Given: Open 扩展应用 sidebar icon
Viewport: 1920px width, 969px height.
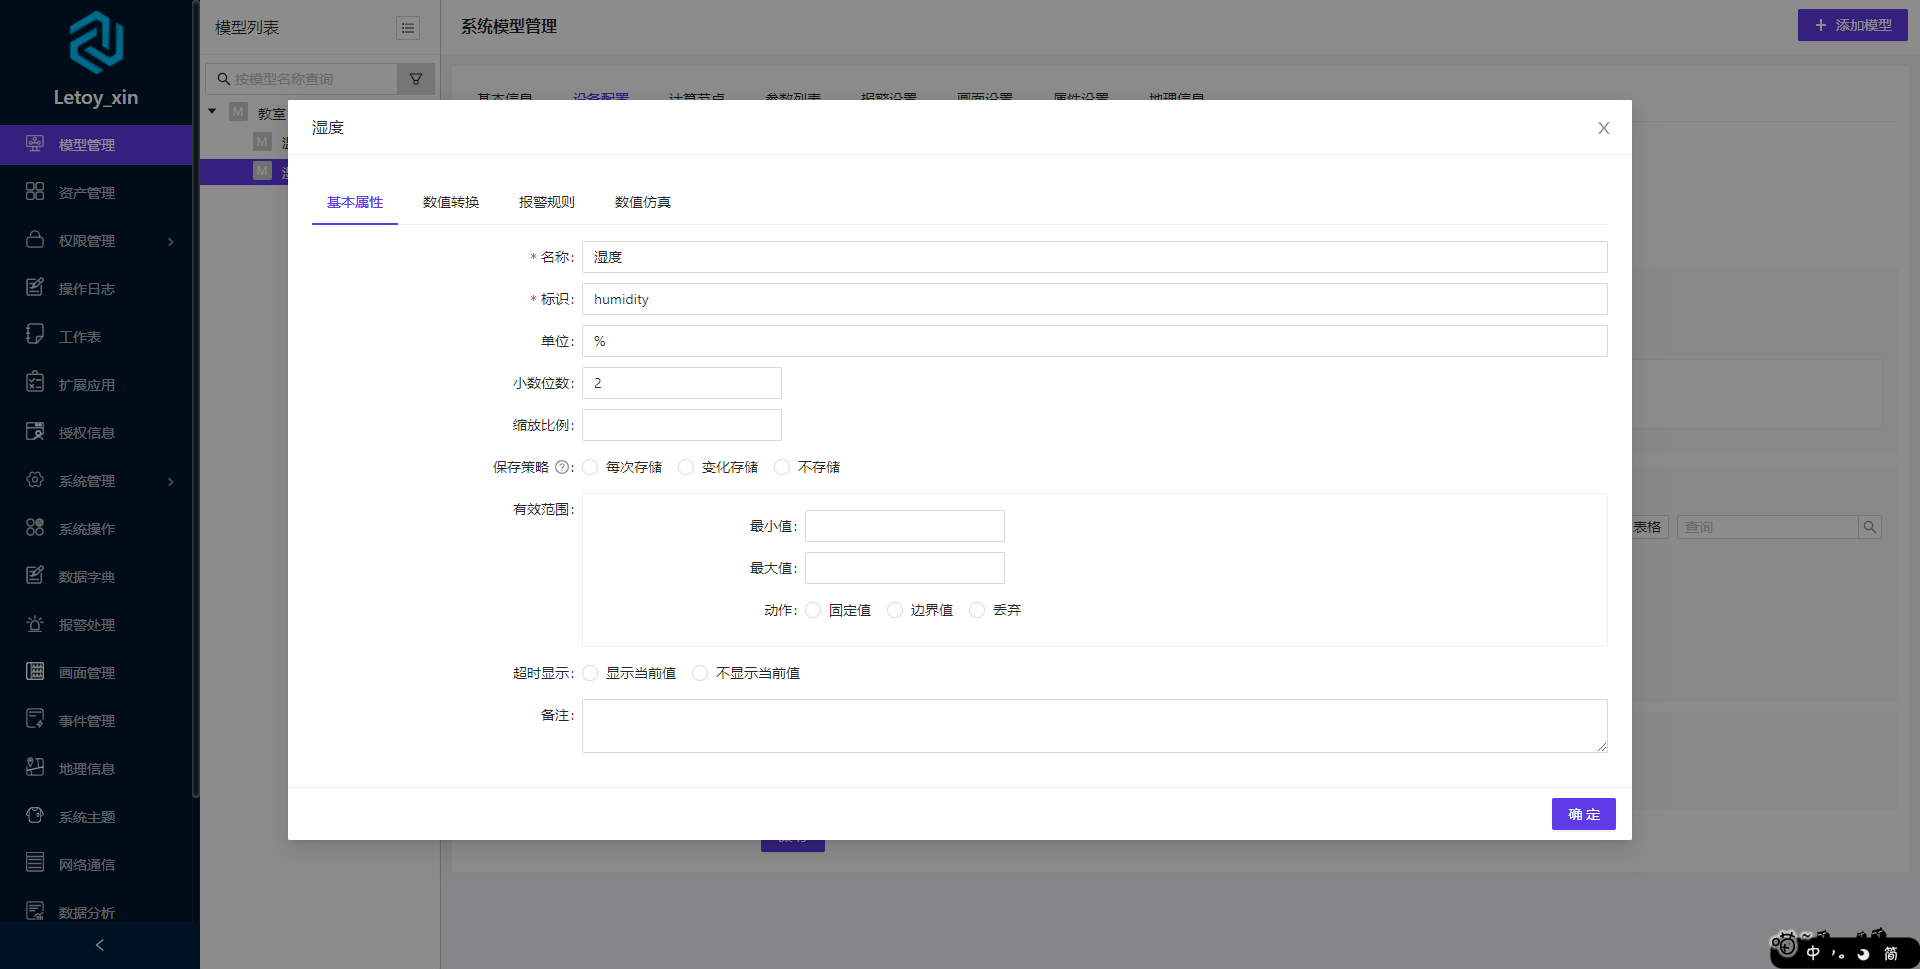Looking at the screenshot, I should click(35, 383).
